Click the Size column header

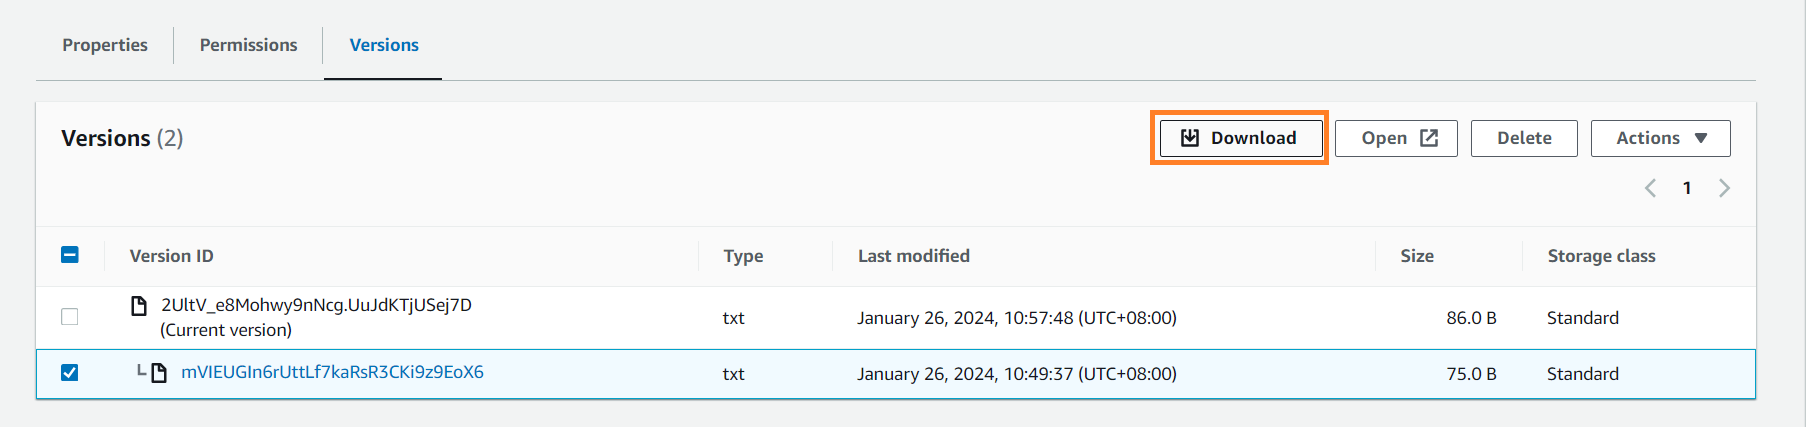[x=1417, y=256]
